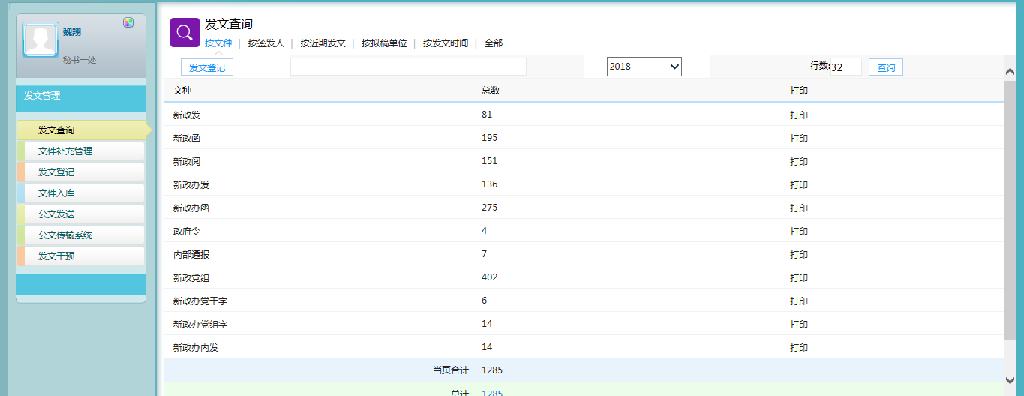Viewport: 1024px width, 396px height.
Task: Open the sidebar item below 发文查询
Action: (x=81, y=151)
